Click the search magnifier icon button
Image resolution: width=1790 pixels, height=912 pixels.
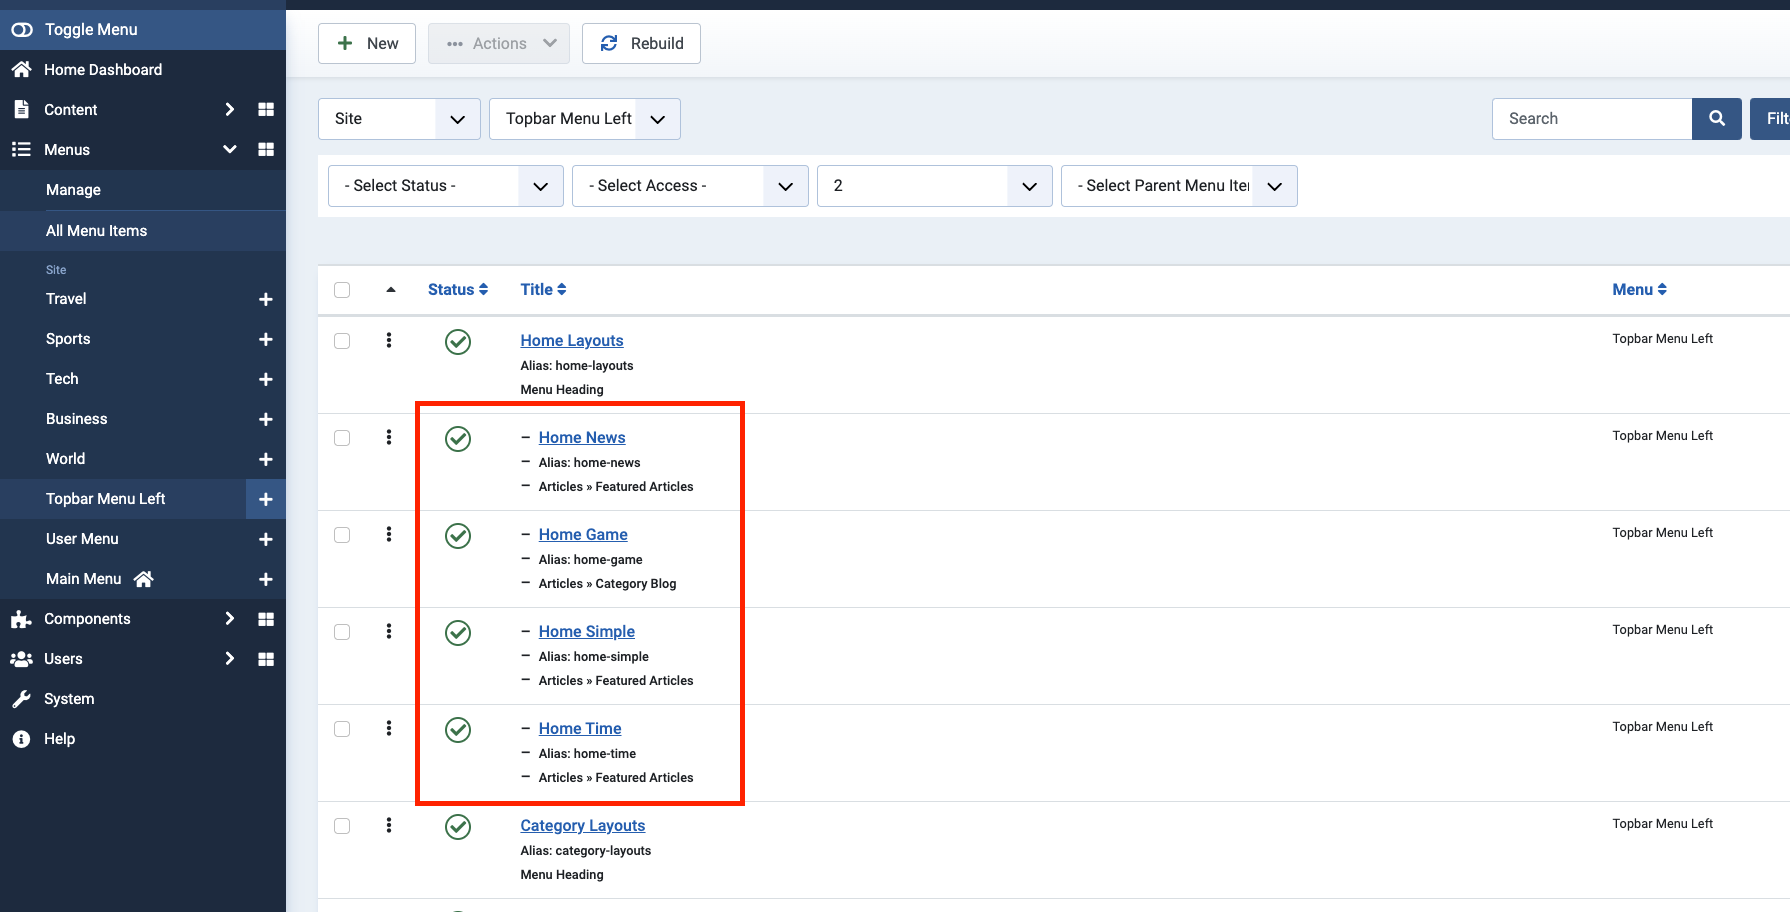click(x=1716, y=119)
